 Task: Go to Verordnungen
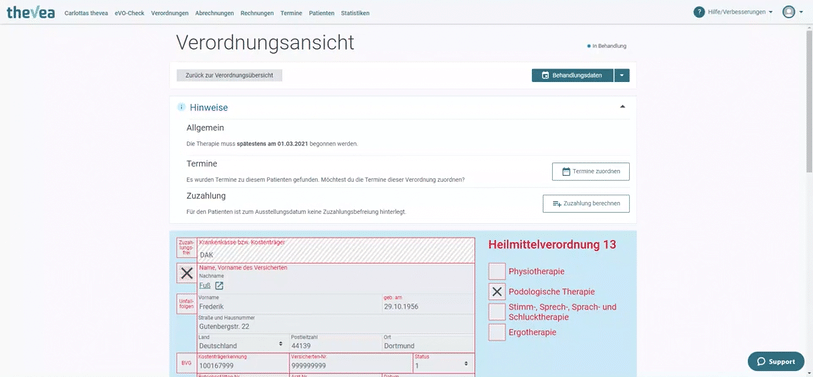point(170,13)
